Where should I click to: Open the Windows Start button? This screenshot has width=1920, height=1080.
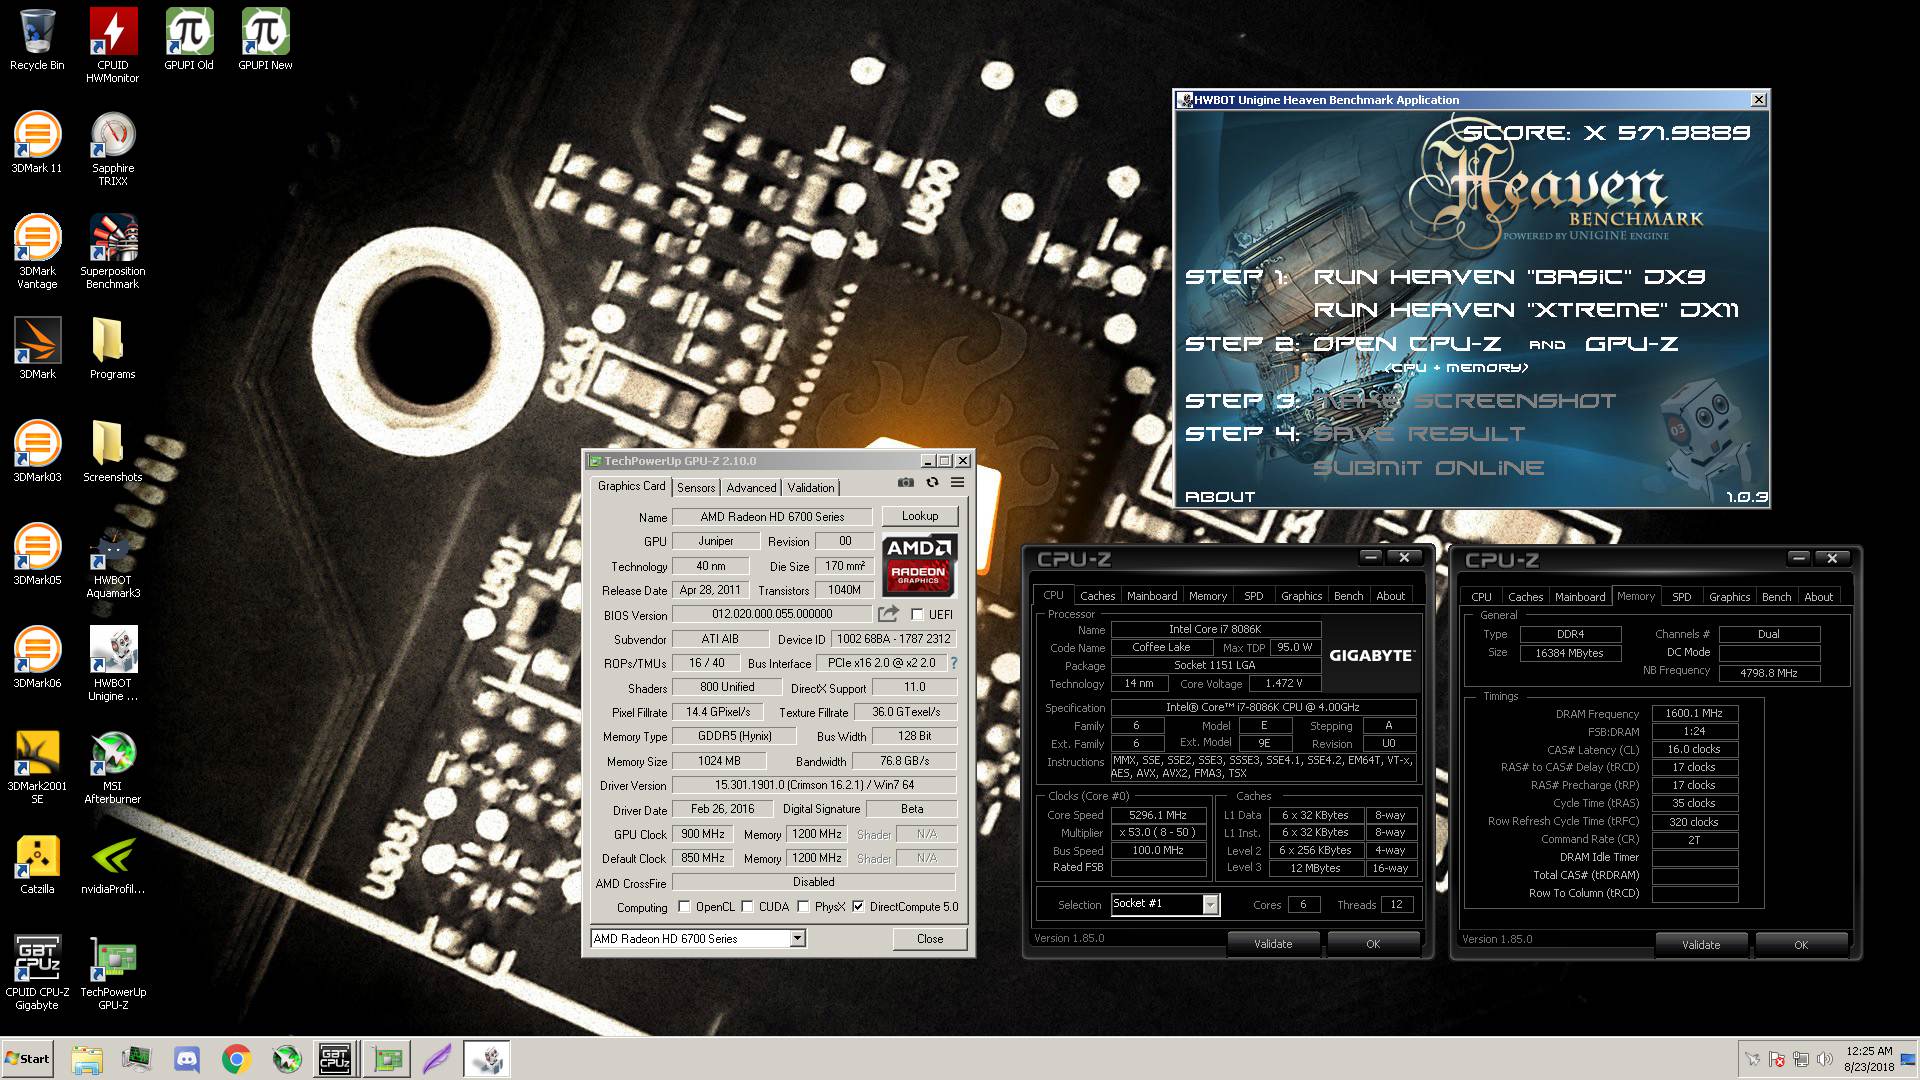[28, 1059]
